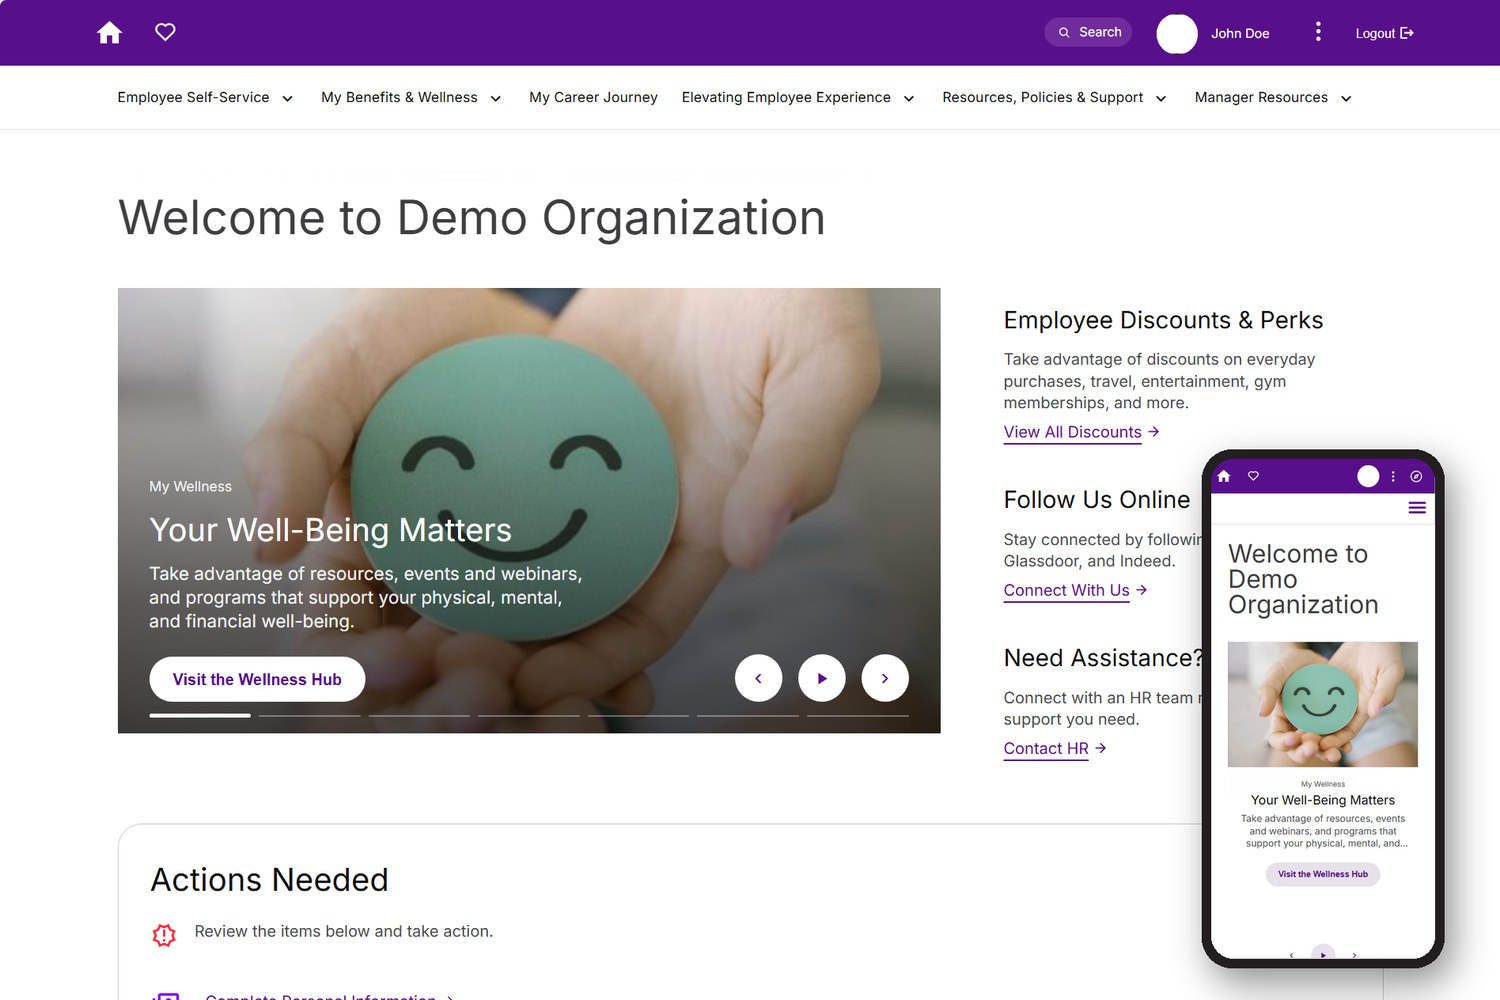Click the John Doe profile avatar in top bar

pos(1177,33)
